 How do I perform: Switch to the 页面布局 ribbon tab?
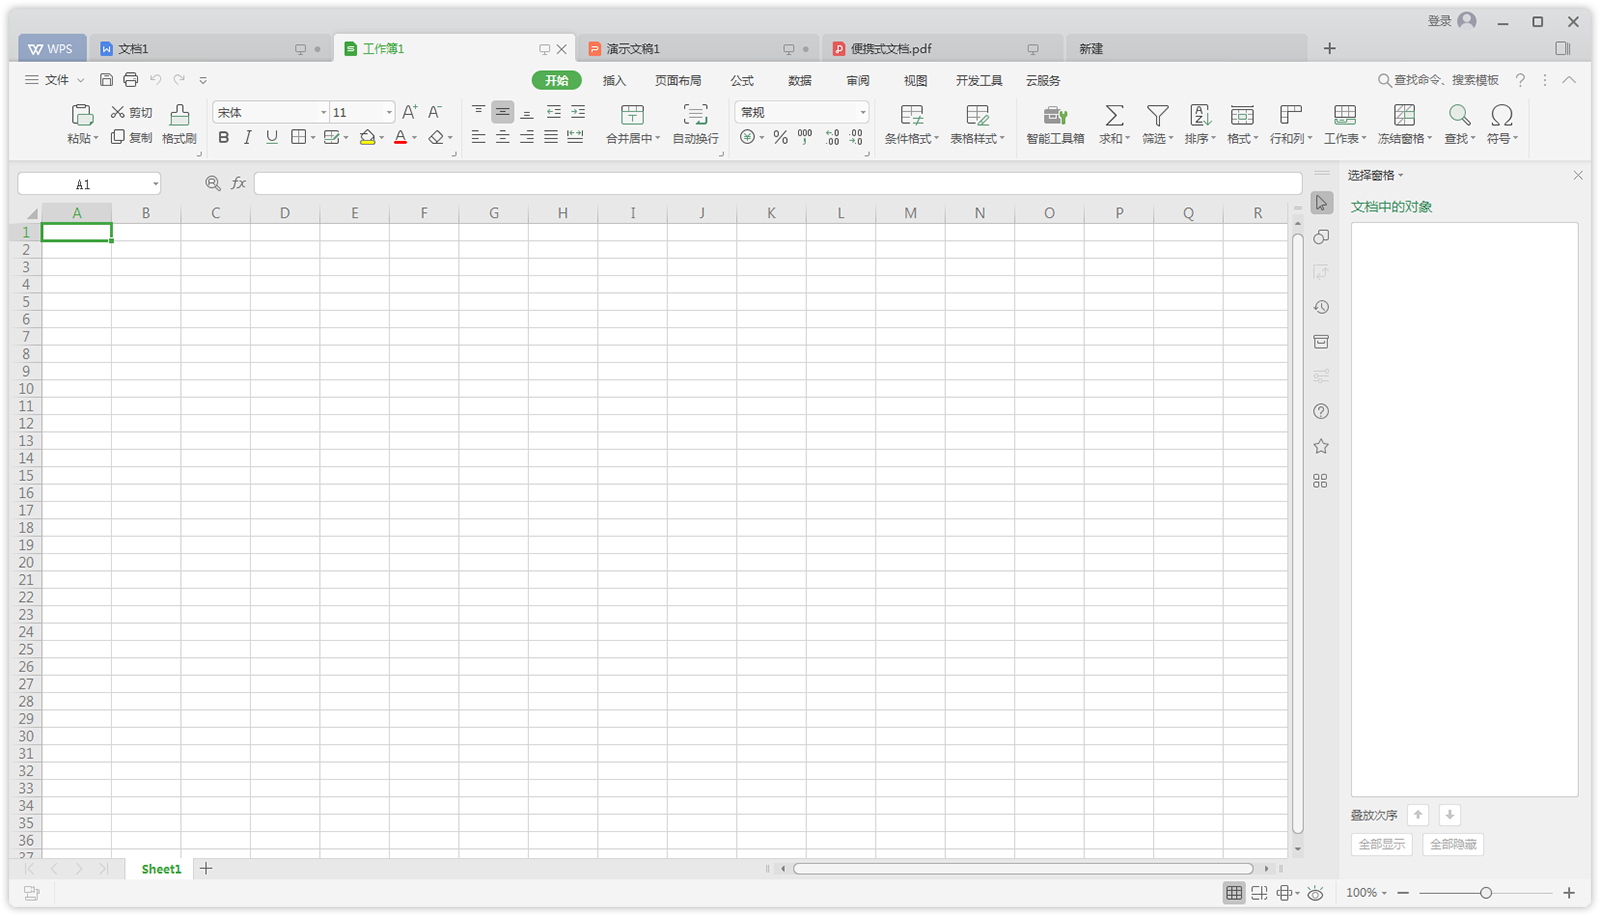(x=678, y=80)
